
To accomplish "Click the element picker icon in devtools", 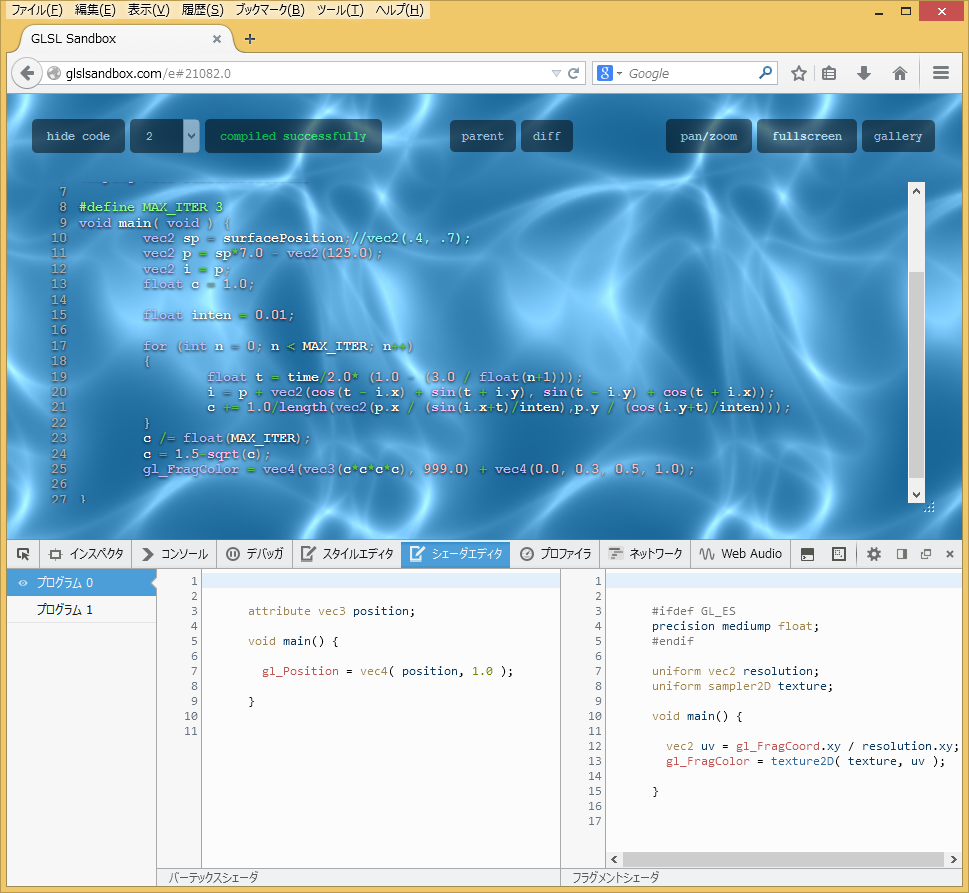I will pyautogui.click(x=22, y=554).
